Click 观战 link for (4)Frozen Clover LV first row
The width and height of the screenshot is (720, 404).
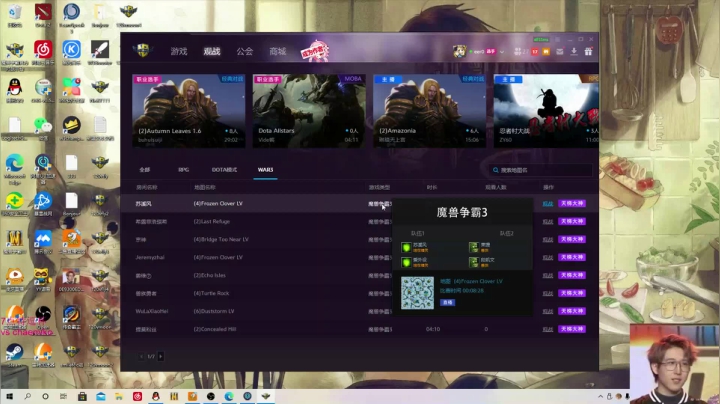(547, 203)
